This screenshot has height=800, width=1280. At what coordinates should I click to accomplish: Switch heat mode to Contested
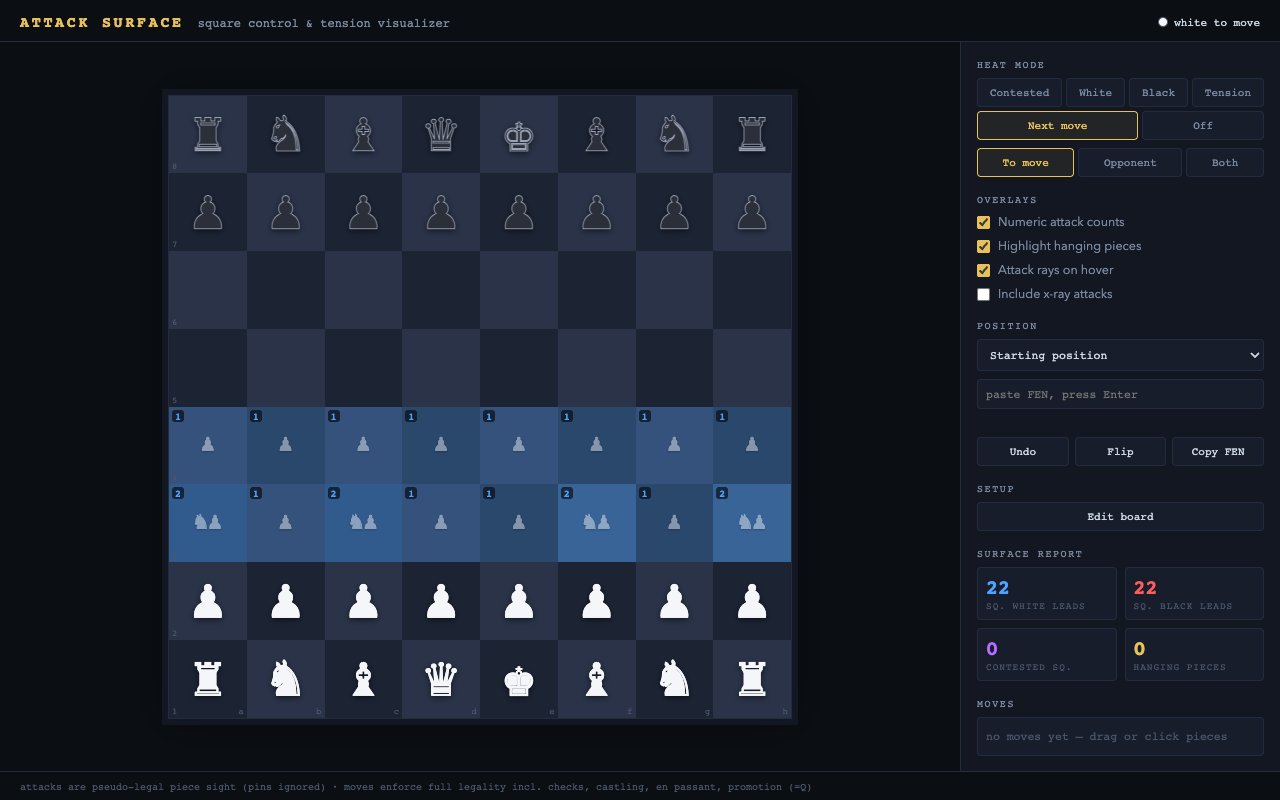coord(1019,93)
